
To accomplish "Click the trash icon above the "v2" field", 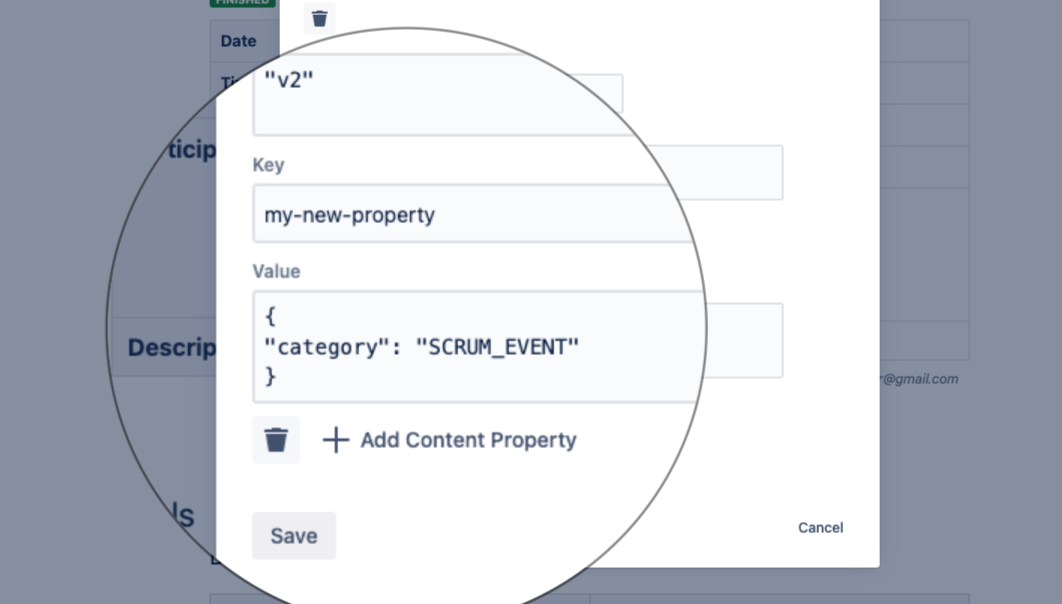I will [319, 19].
